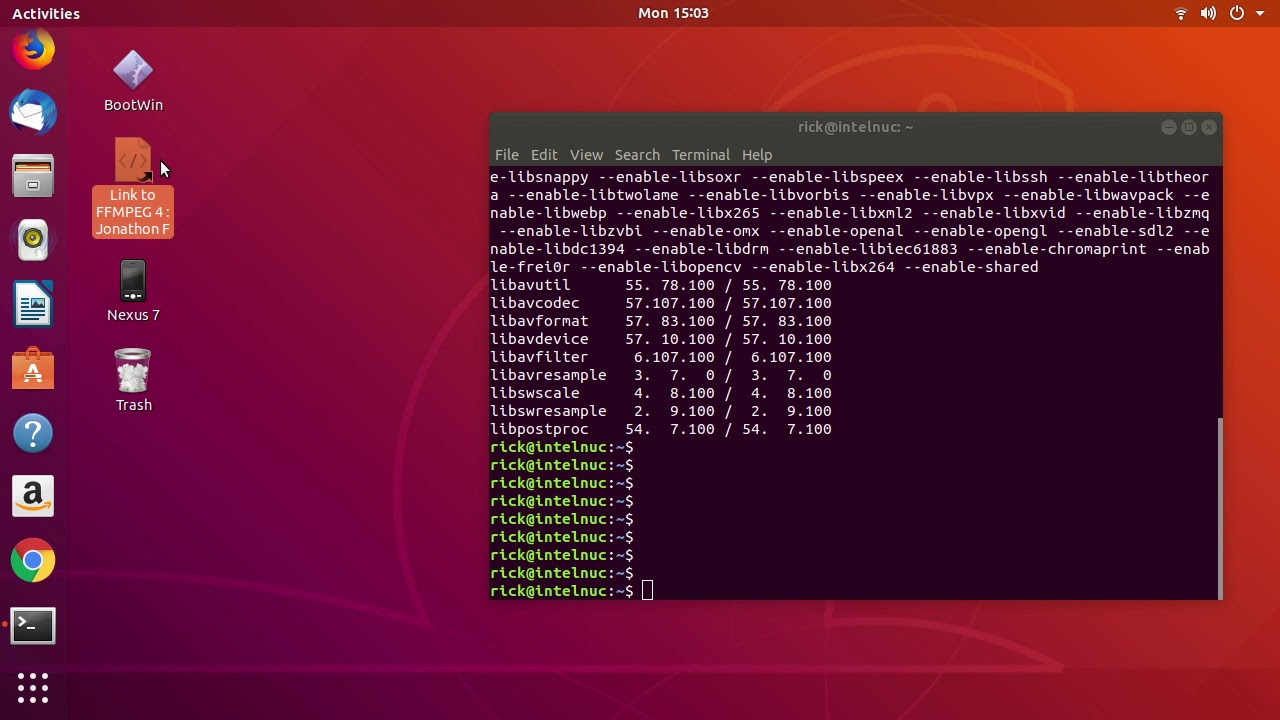
Task: Select the BootWin desktop icon
Action: click(x=133, y=82)
